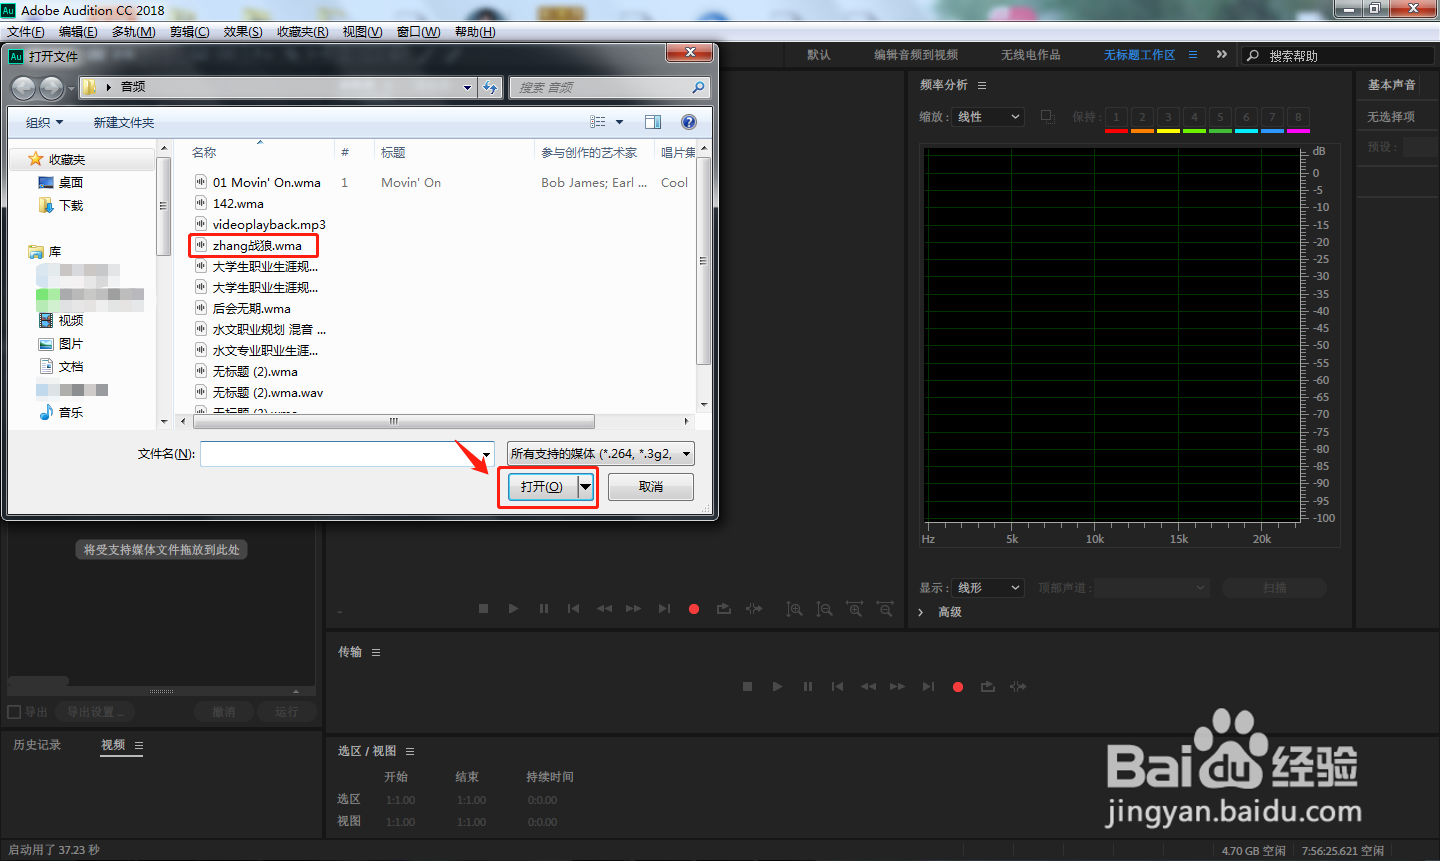This screenshot has width=1440, height=861.
Task: Open the 频率分析 panel menu icon
Action: [x=982, y=86]
